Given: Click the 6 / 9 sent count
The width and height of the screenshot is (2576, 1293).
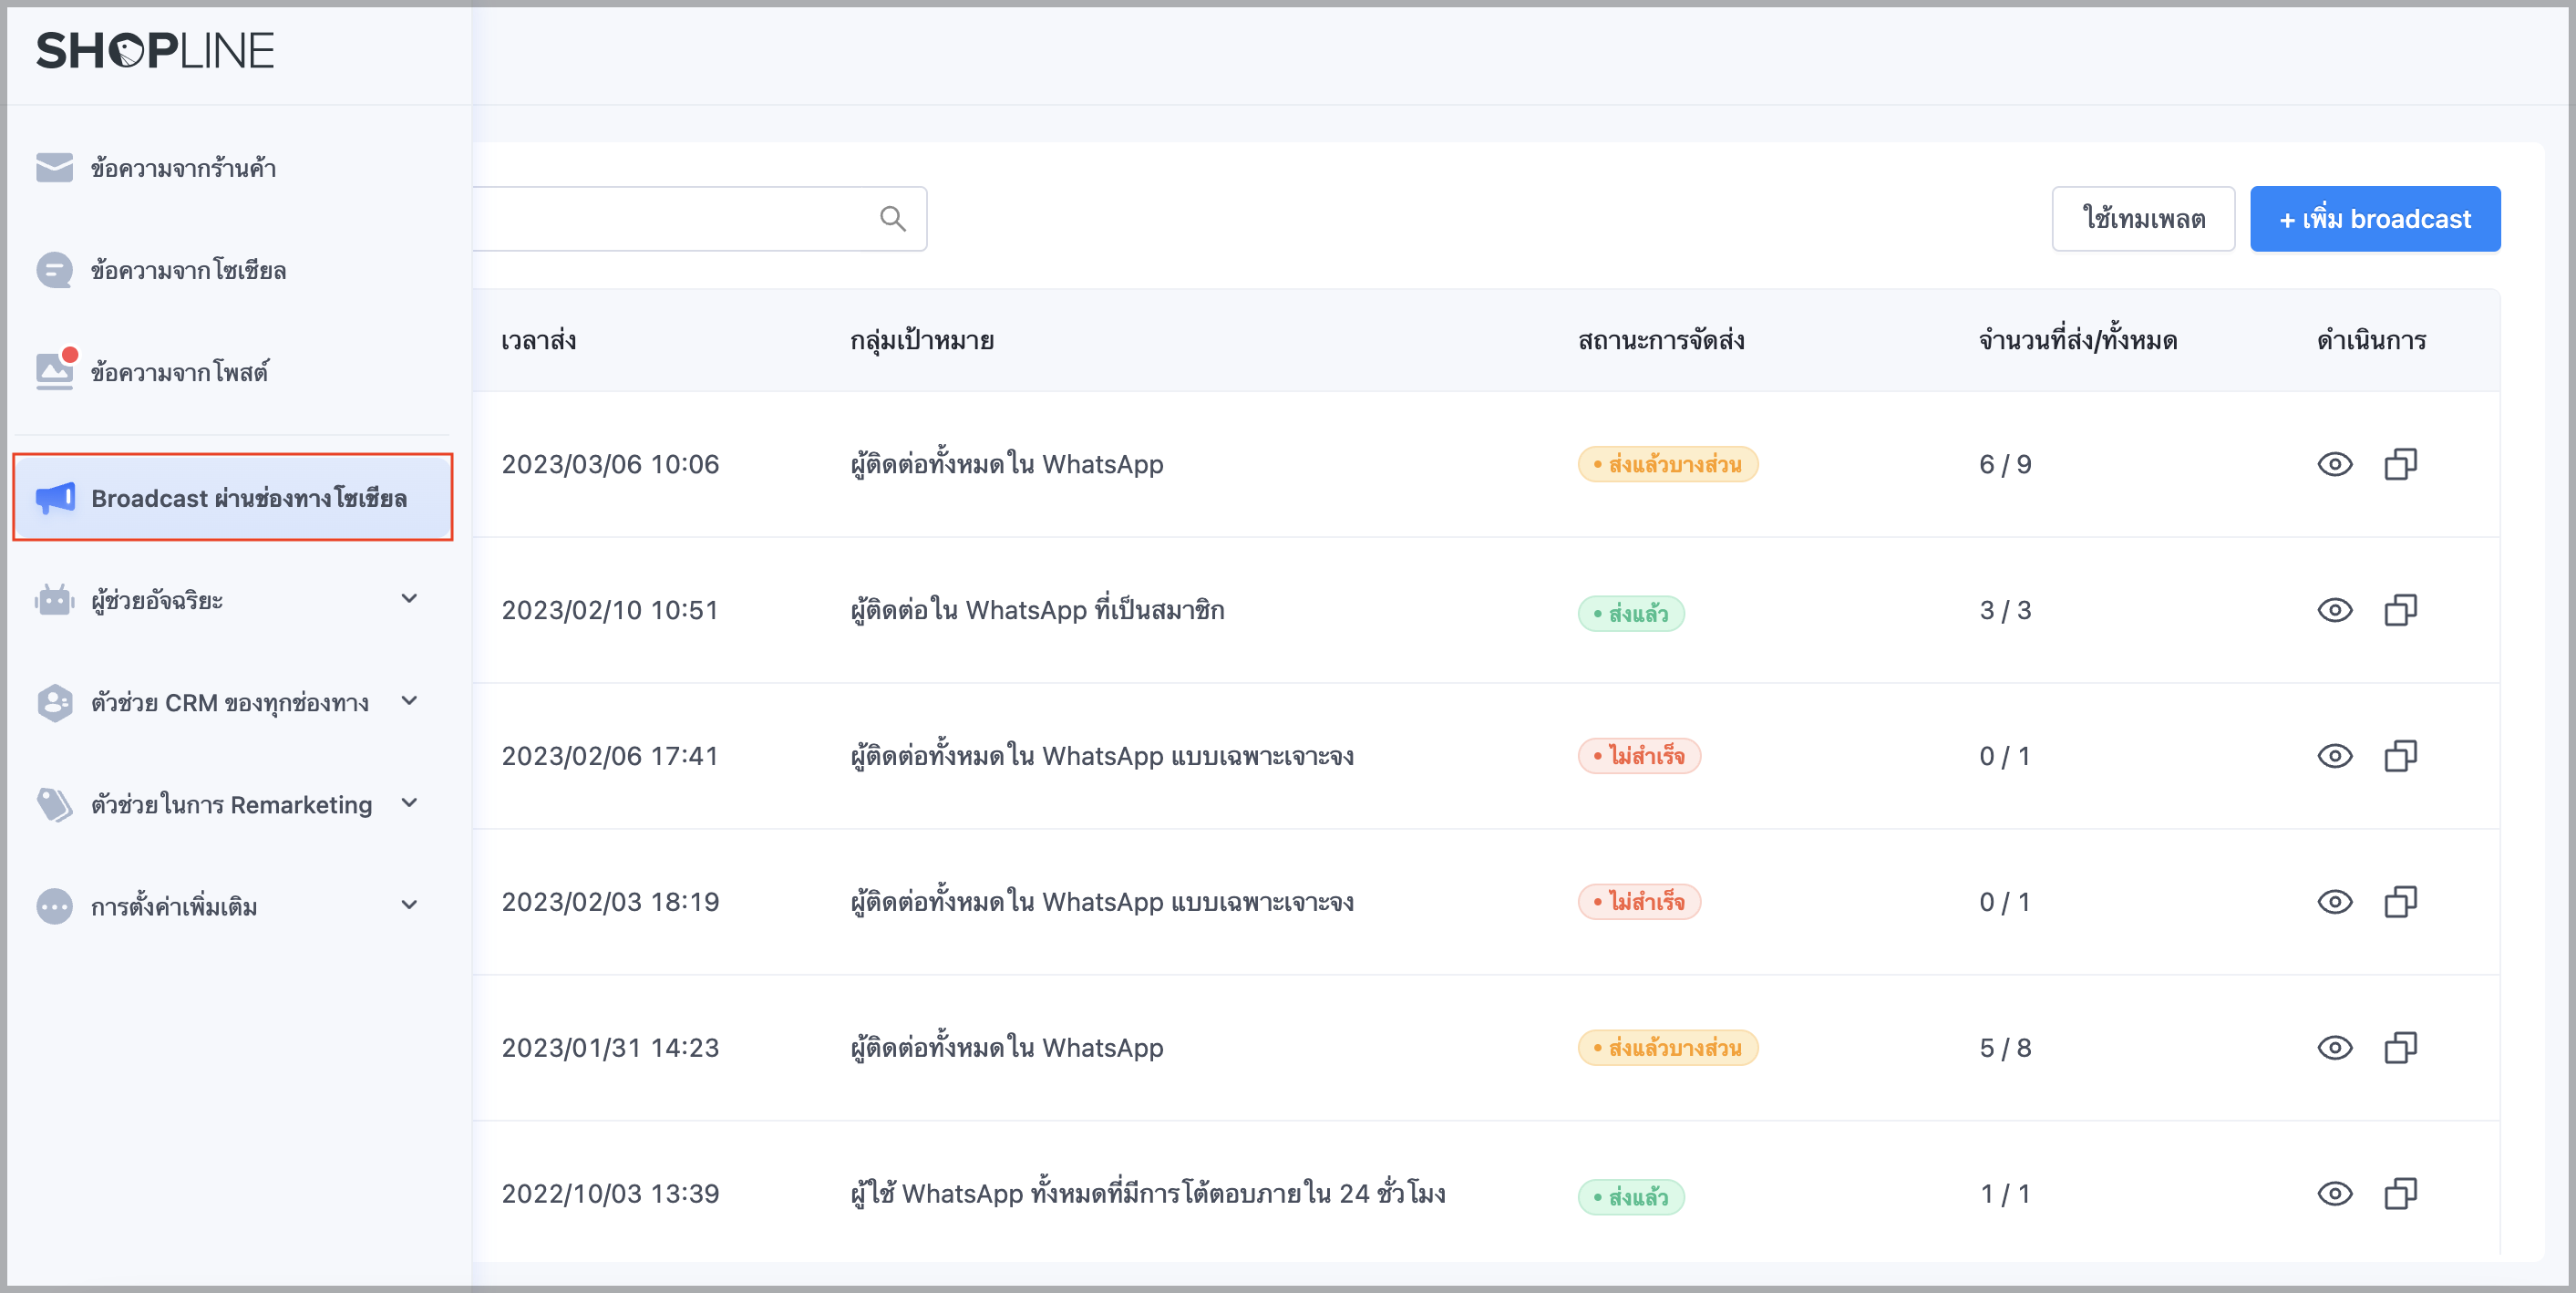Looking at the screenshot, I should [2005, 464].
